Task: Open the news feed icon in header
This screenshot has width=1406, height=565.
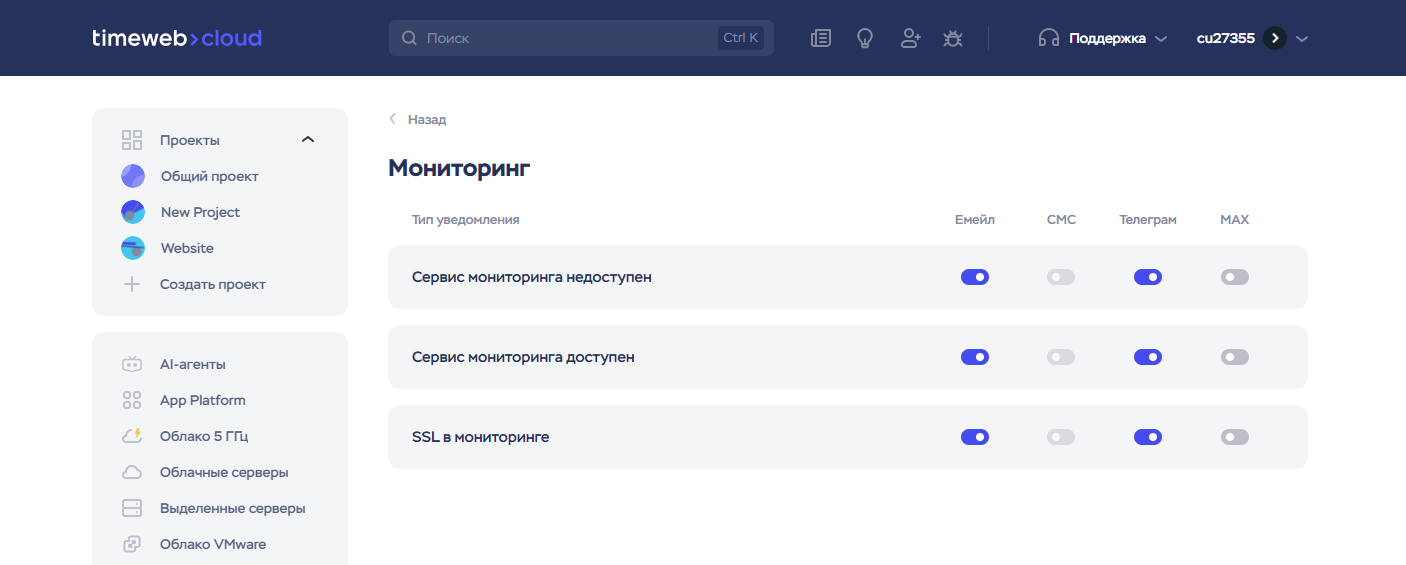Action: pyautogui.click(x=821, y=38)
